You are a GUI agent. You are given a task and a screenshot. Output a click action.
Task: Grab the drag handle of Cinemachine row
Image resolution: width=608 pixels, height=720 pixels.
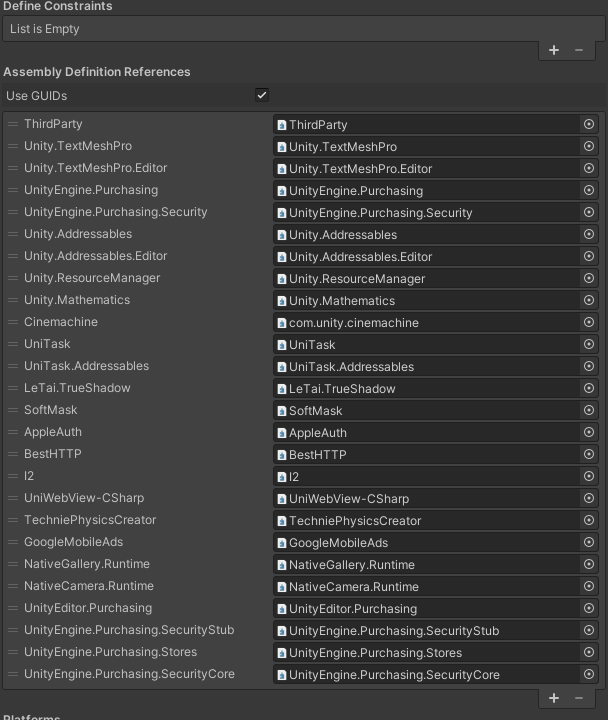point(13,322)
